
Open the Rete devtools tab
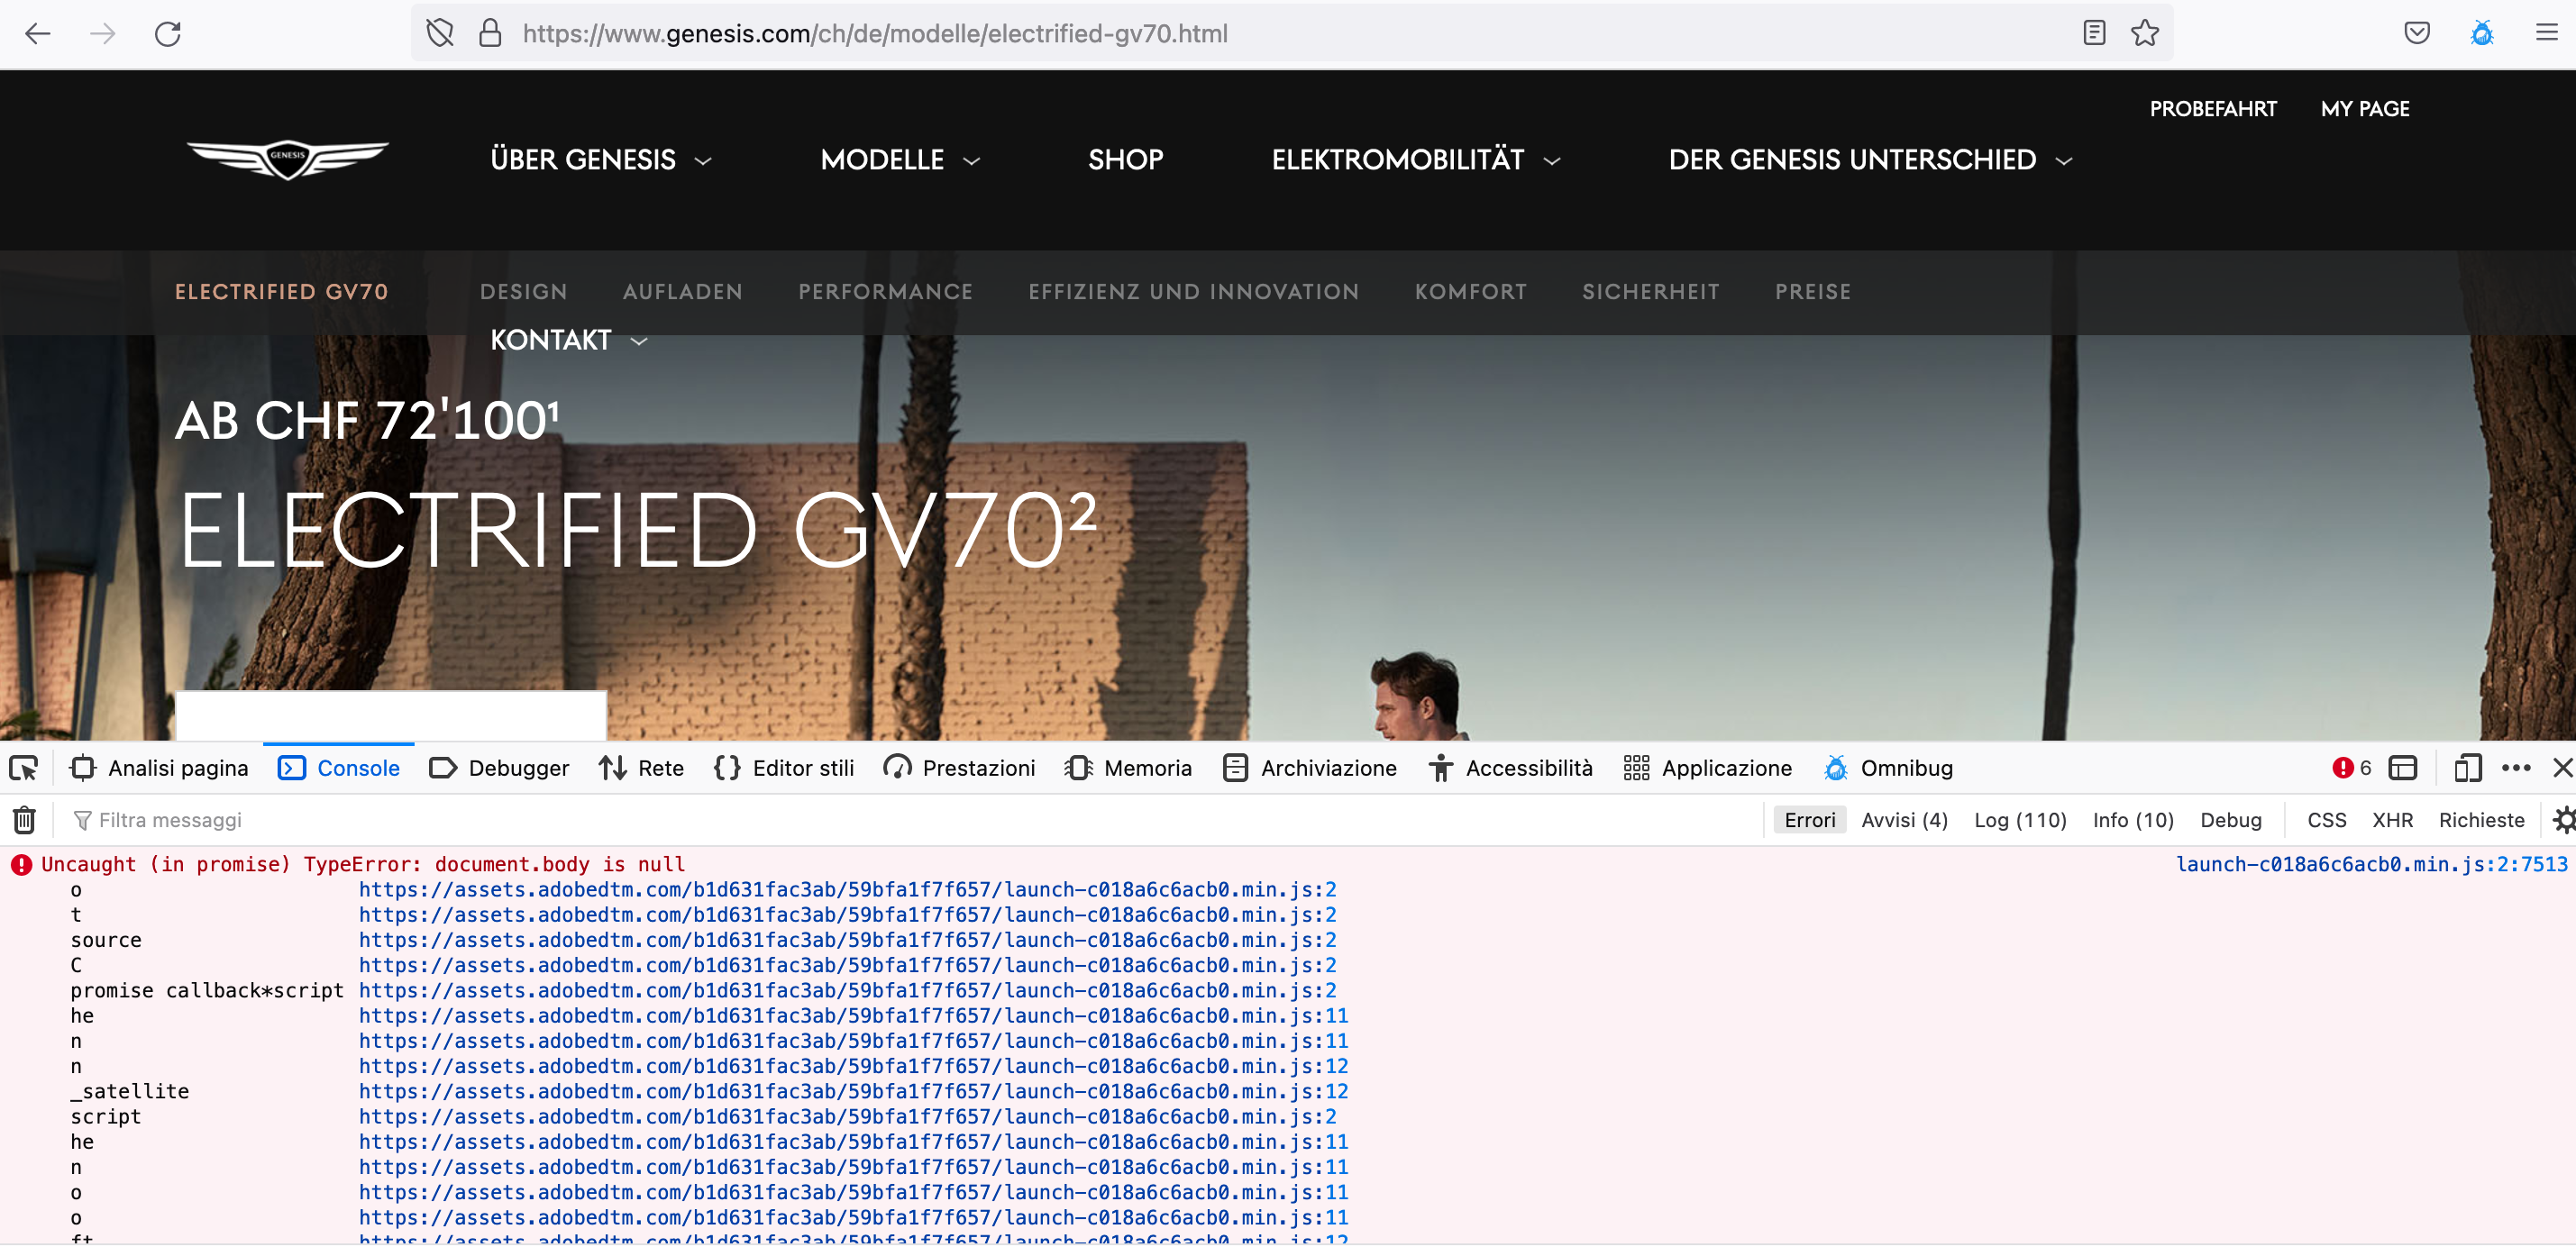(642, 768)
